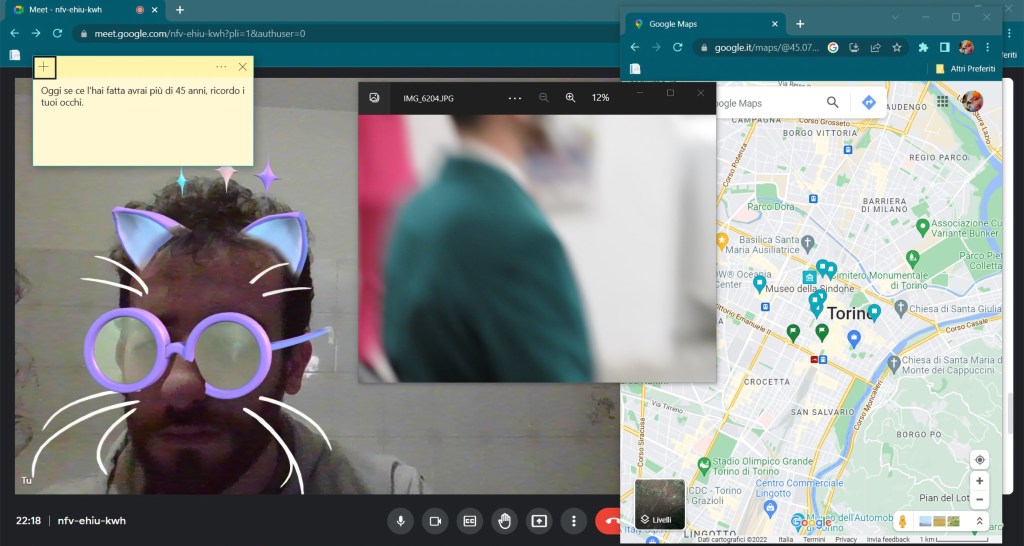Click the Privacy link on map footer
Viewport: 1024px width, 546px height.
pyautogui.click(x=846, y=539)
